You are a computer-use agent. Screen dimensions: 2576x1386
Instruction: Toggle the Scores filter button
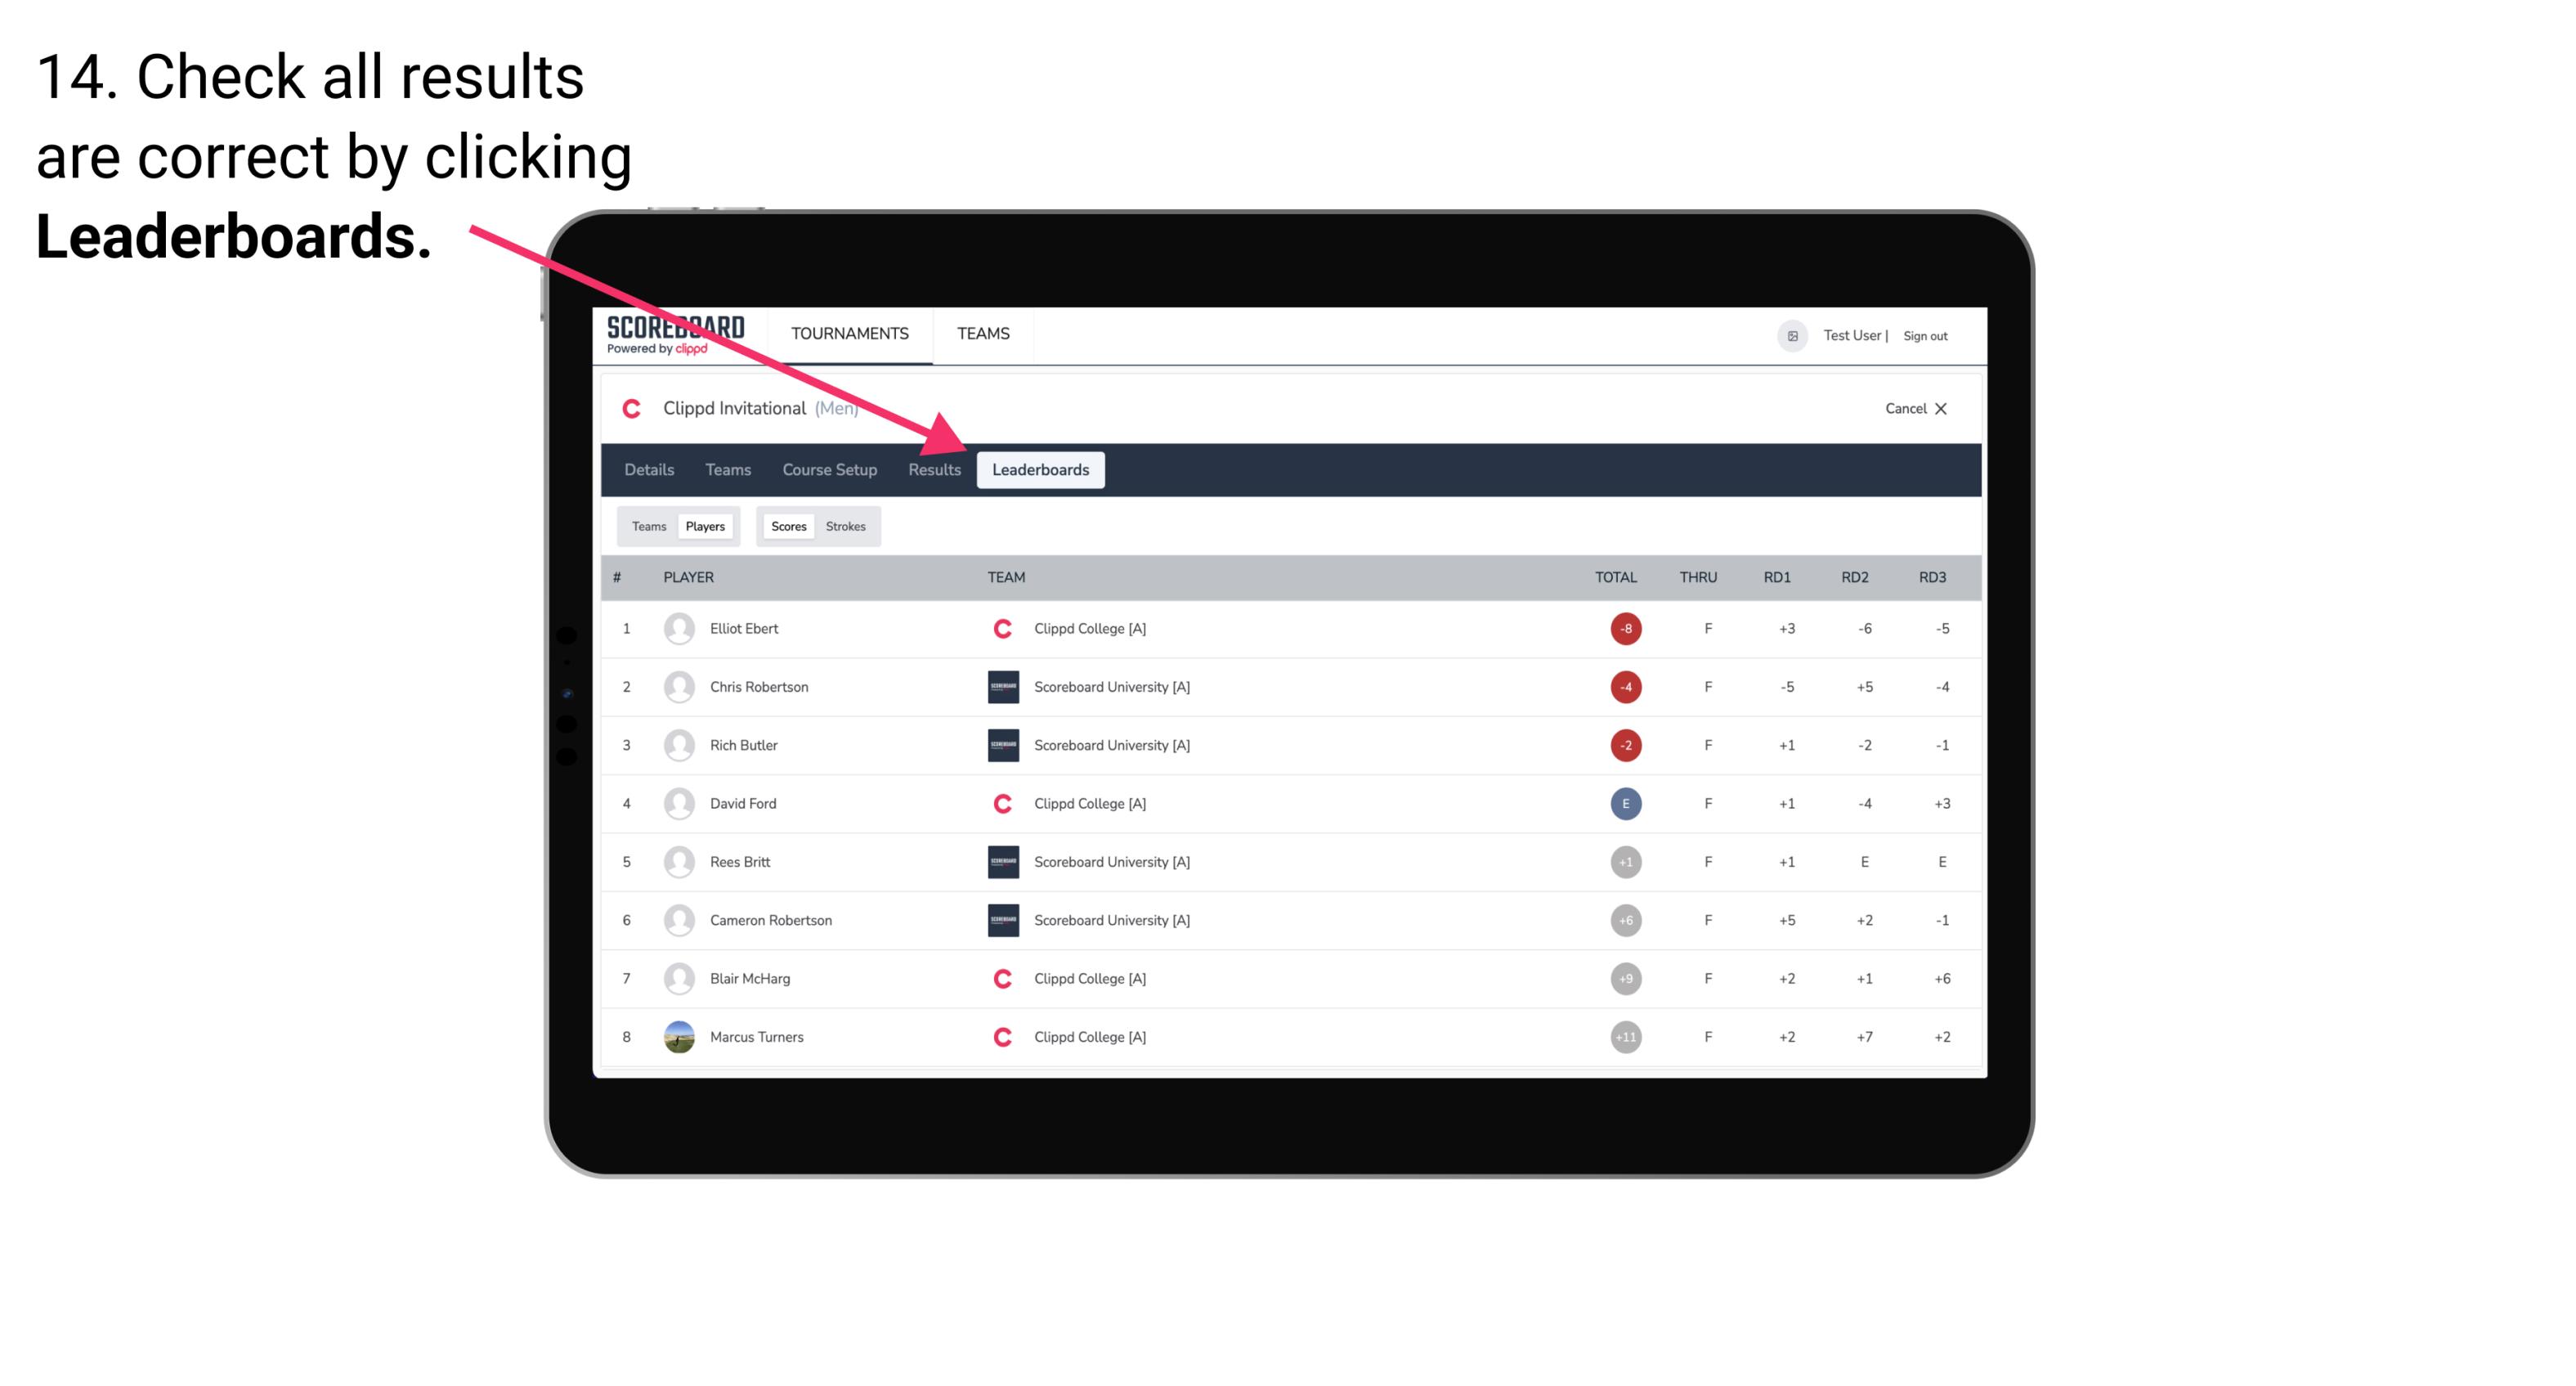(788, 526)
